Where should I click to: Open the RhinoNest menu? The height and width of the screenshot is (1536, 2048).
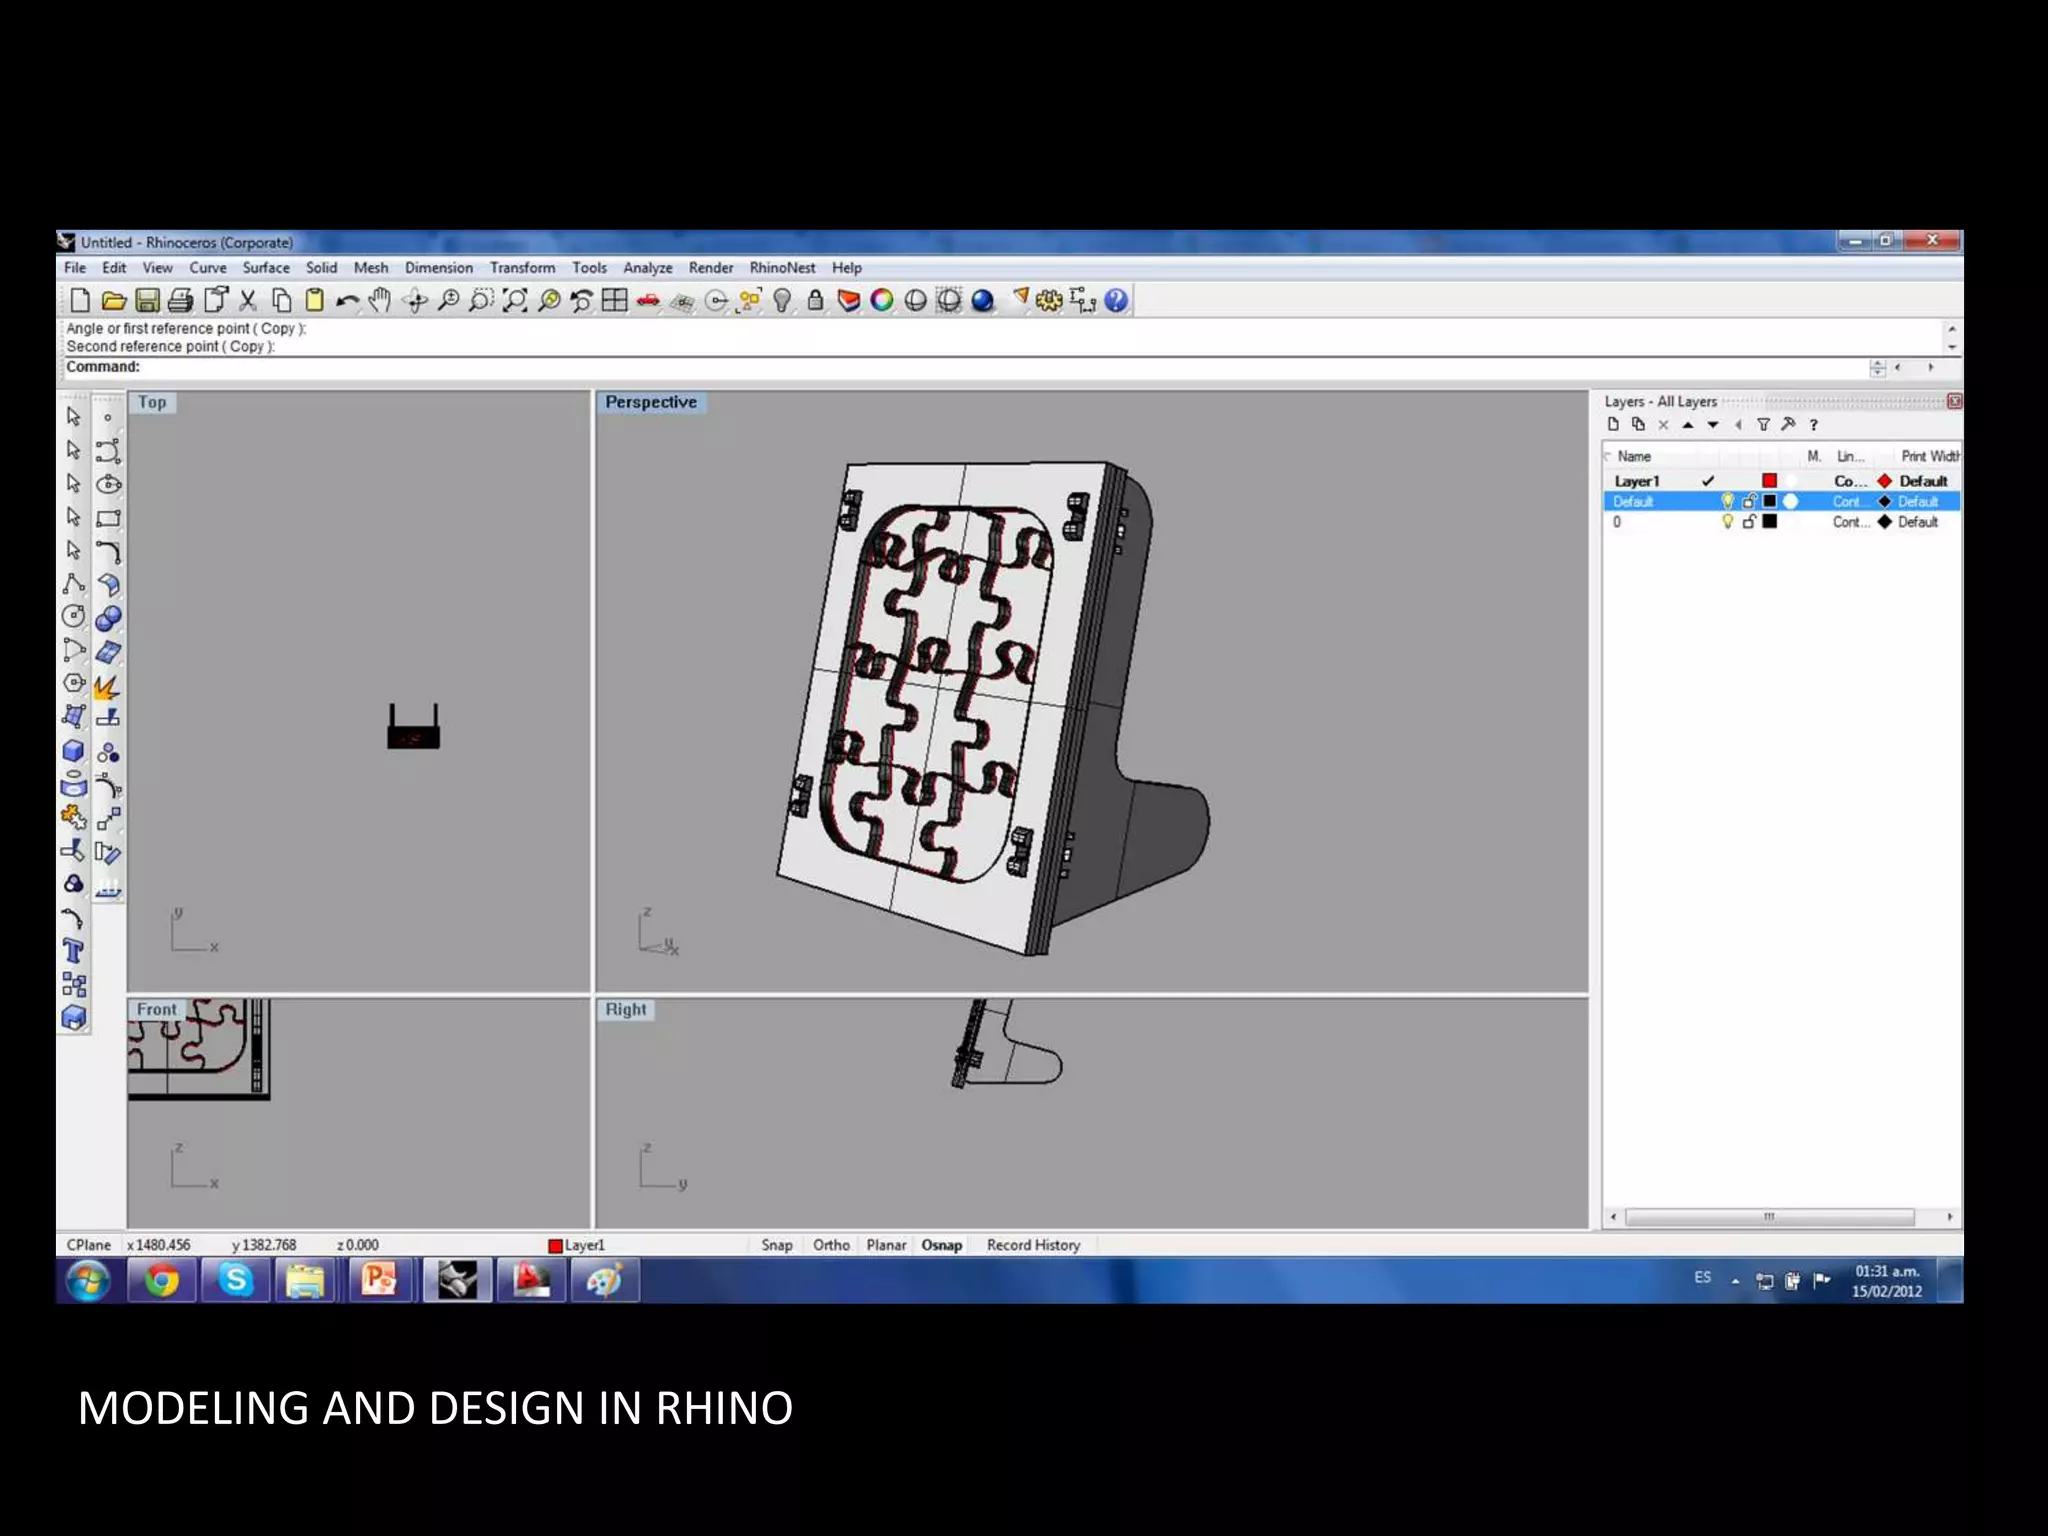[x=782, y=268]
